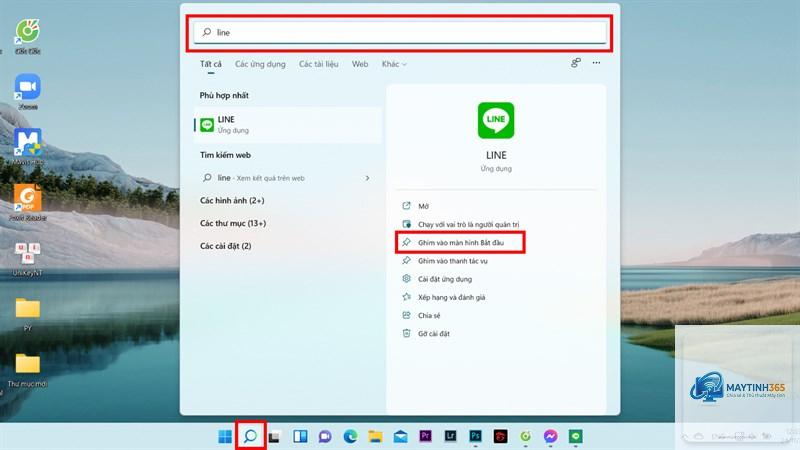
Task: Click the 'Tìm kiếm web' heading
Action: tap(225, 155)
